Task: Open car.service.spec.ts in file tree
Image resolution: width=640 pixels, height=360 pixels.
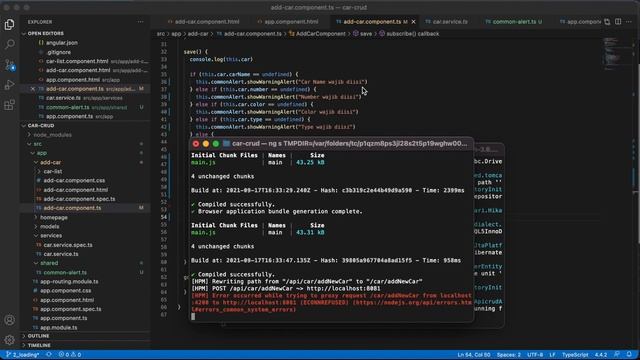Action: click(68, 245)
